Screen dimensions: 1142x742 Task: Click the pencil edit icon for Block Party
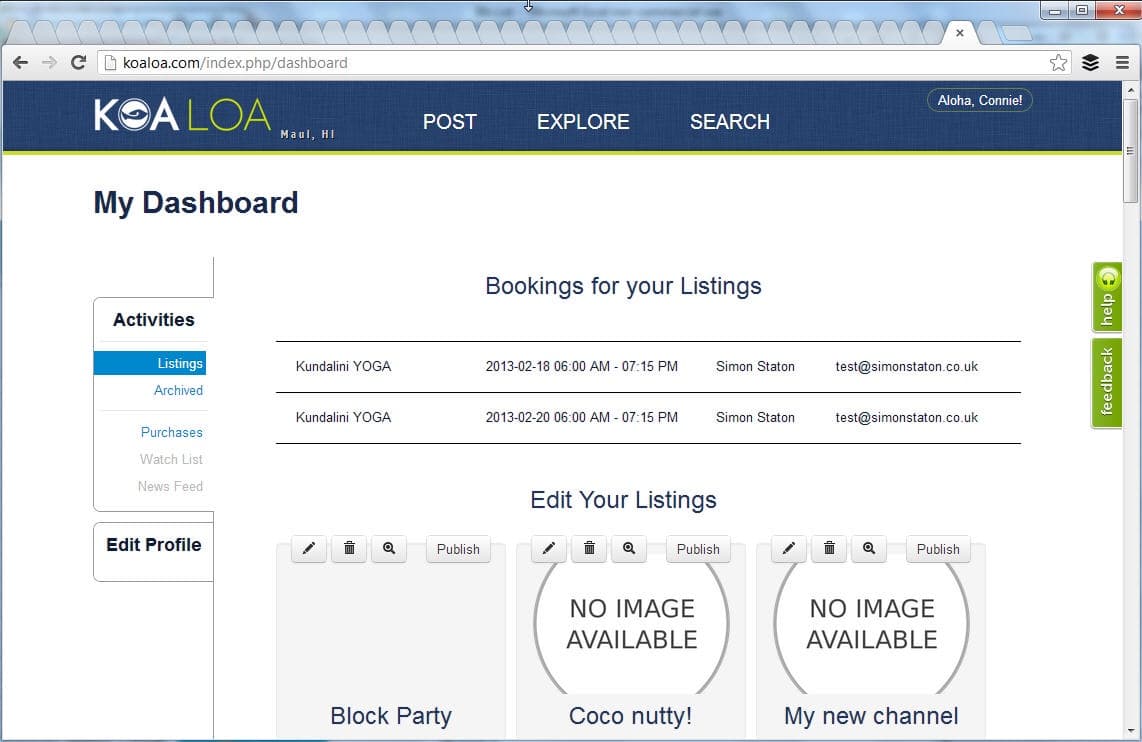pos(309,549)
